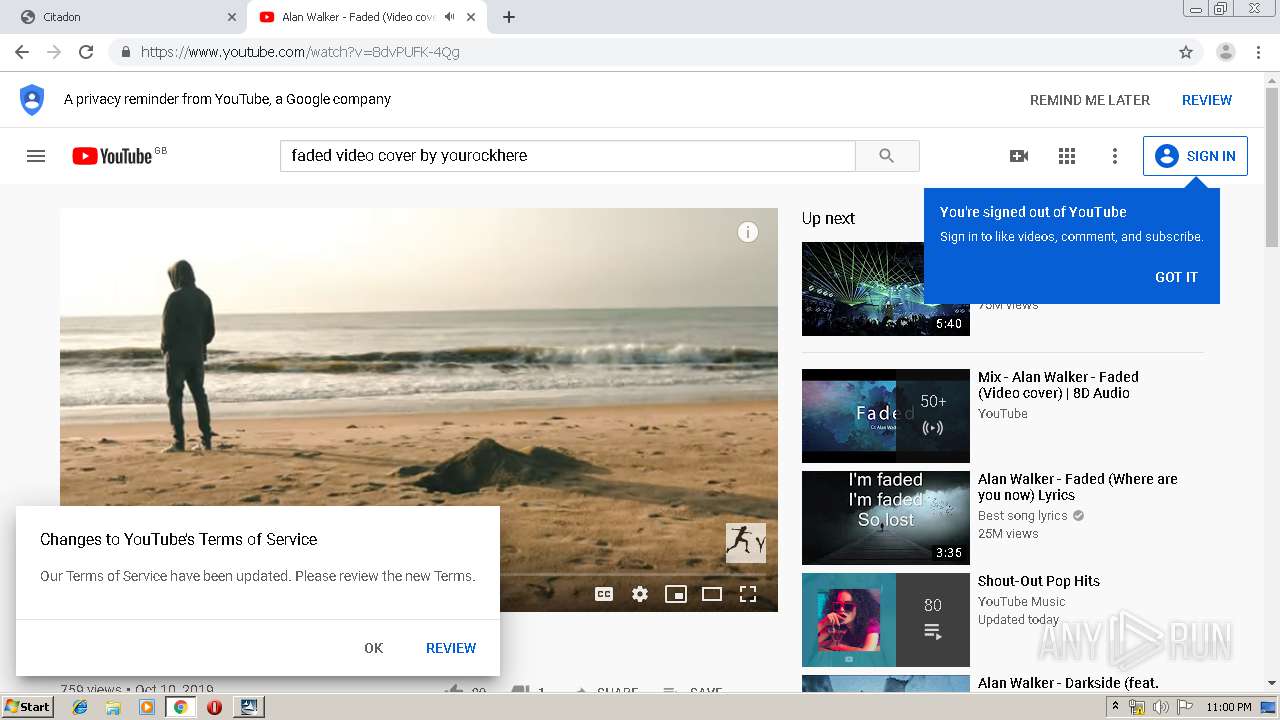This screenshot has width=1280, height=720.
Task: Enter full screen on the video
Action: 748,594
